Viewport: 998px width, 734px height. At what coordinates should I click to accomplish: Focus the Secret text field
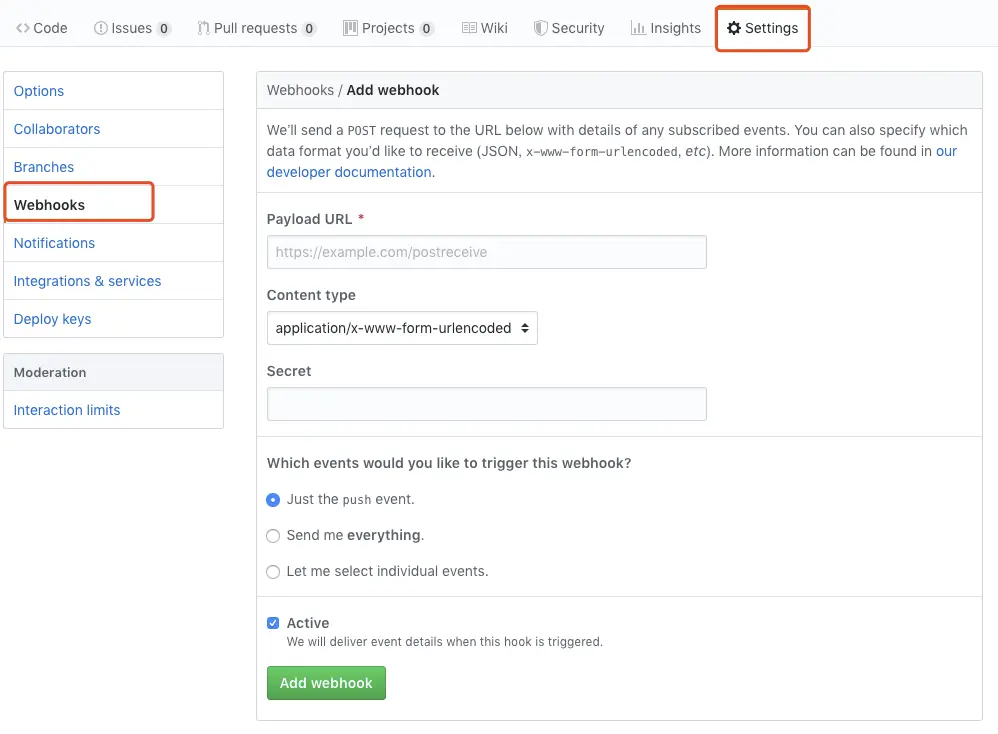point(486,404)
